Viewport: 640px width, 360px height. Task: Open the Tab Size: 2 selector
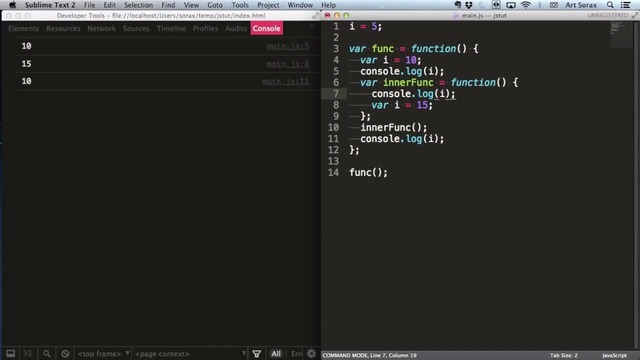coord(564,356)
